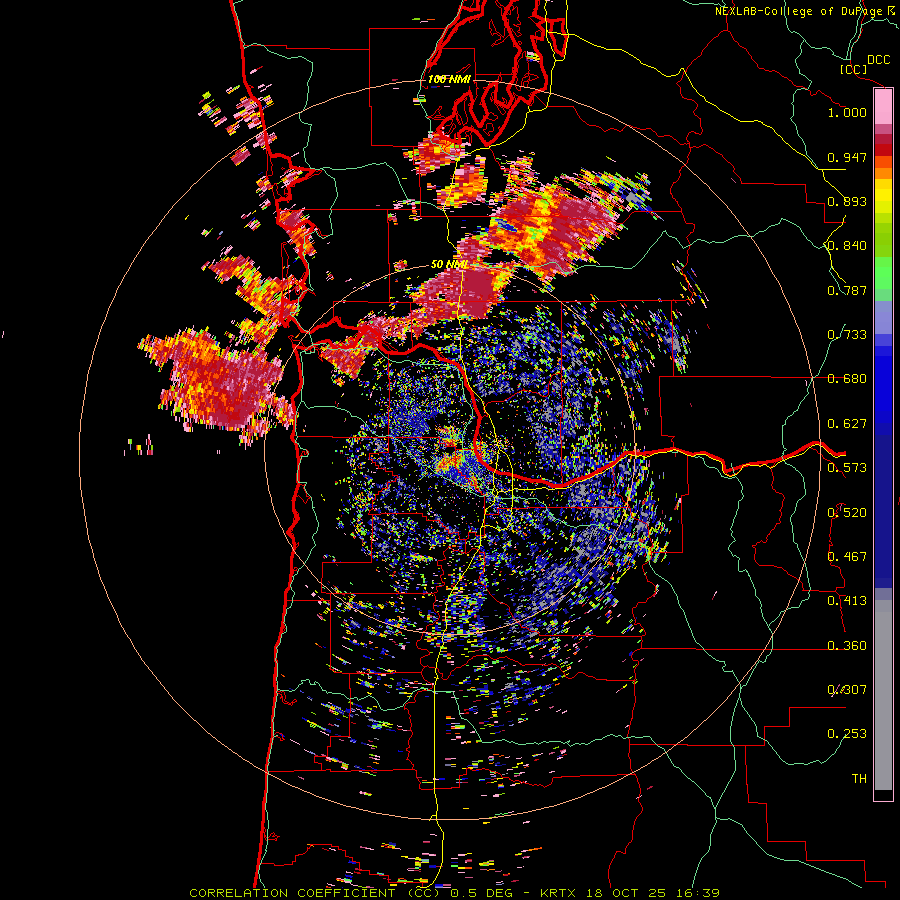Click the [CC] legend label
This screenshot has width=900, height=900.
click(854, 69)
